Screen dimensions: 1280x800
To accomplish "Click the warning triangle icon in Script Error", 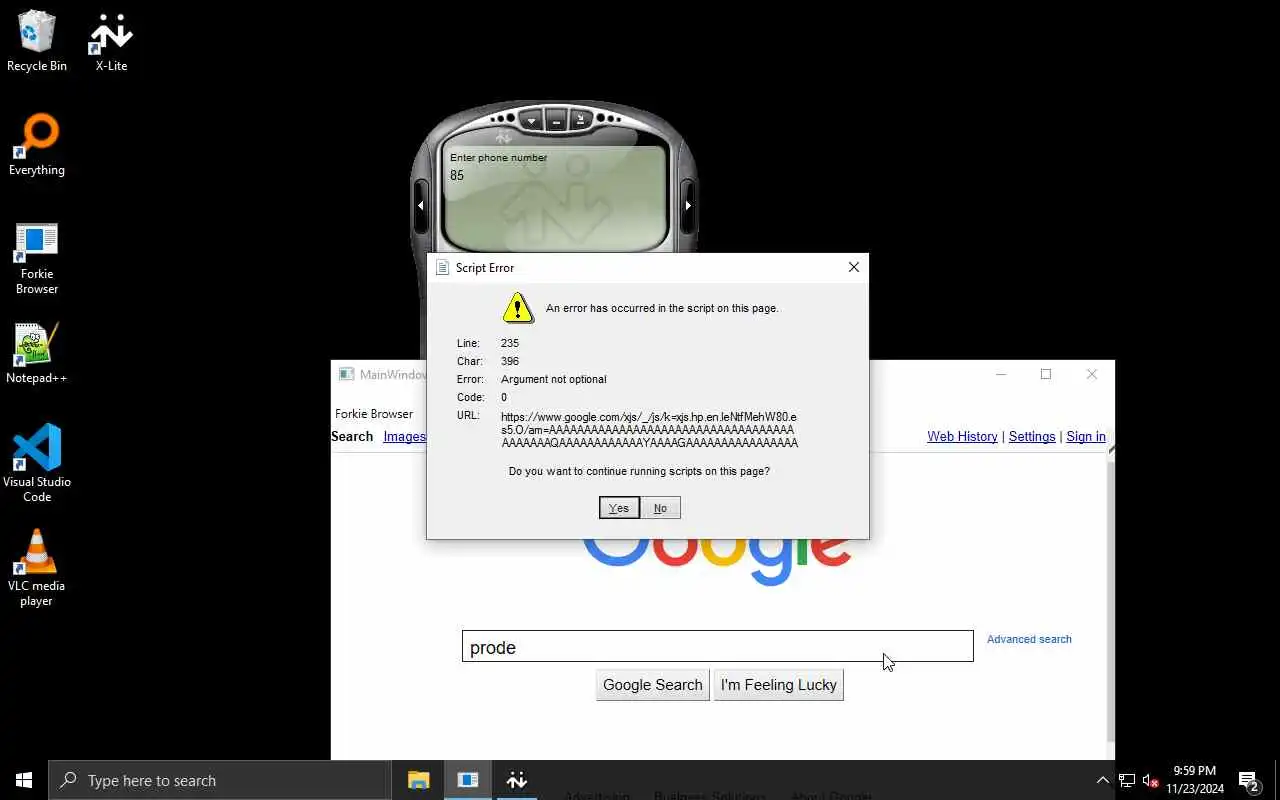I will [518, 308].
